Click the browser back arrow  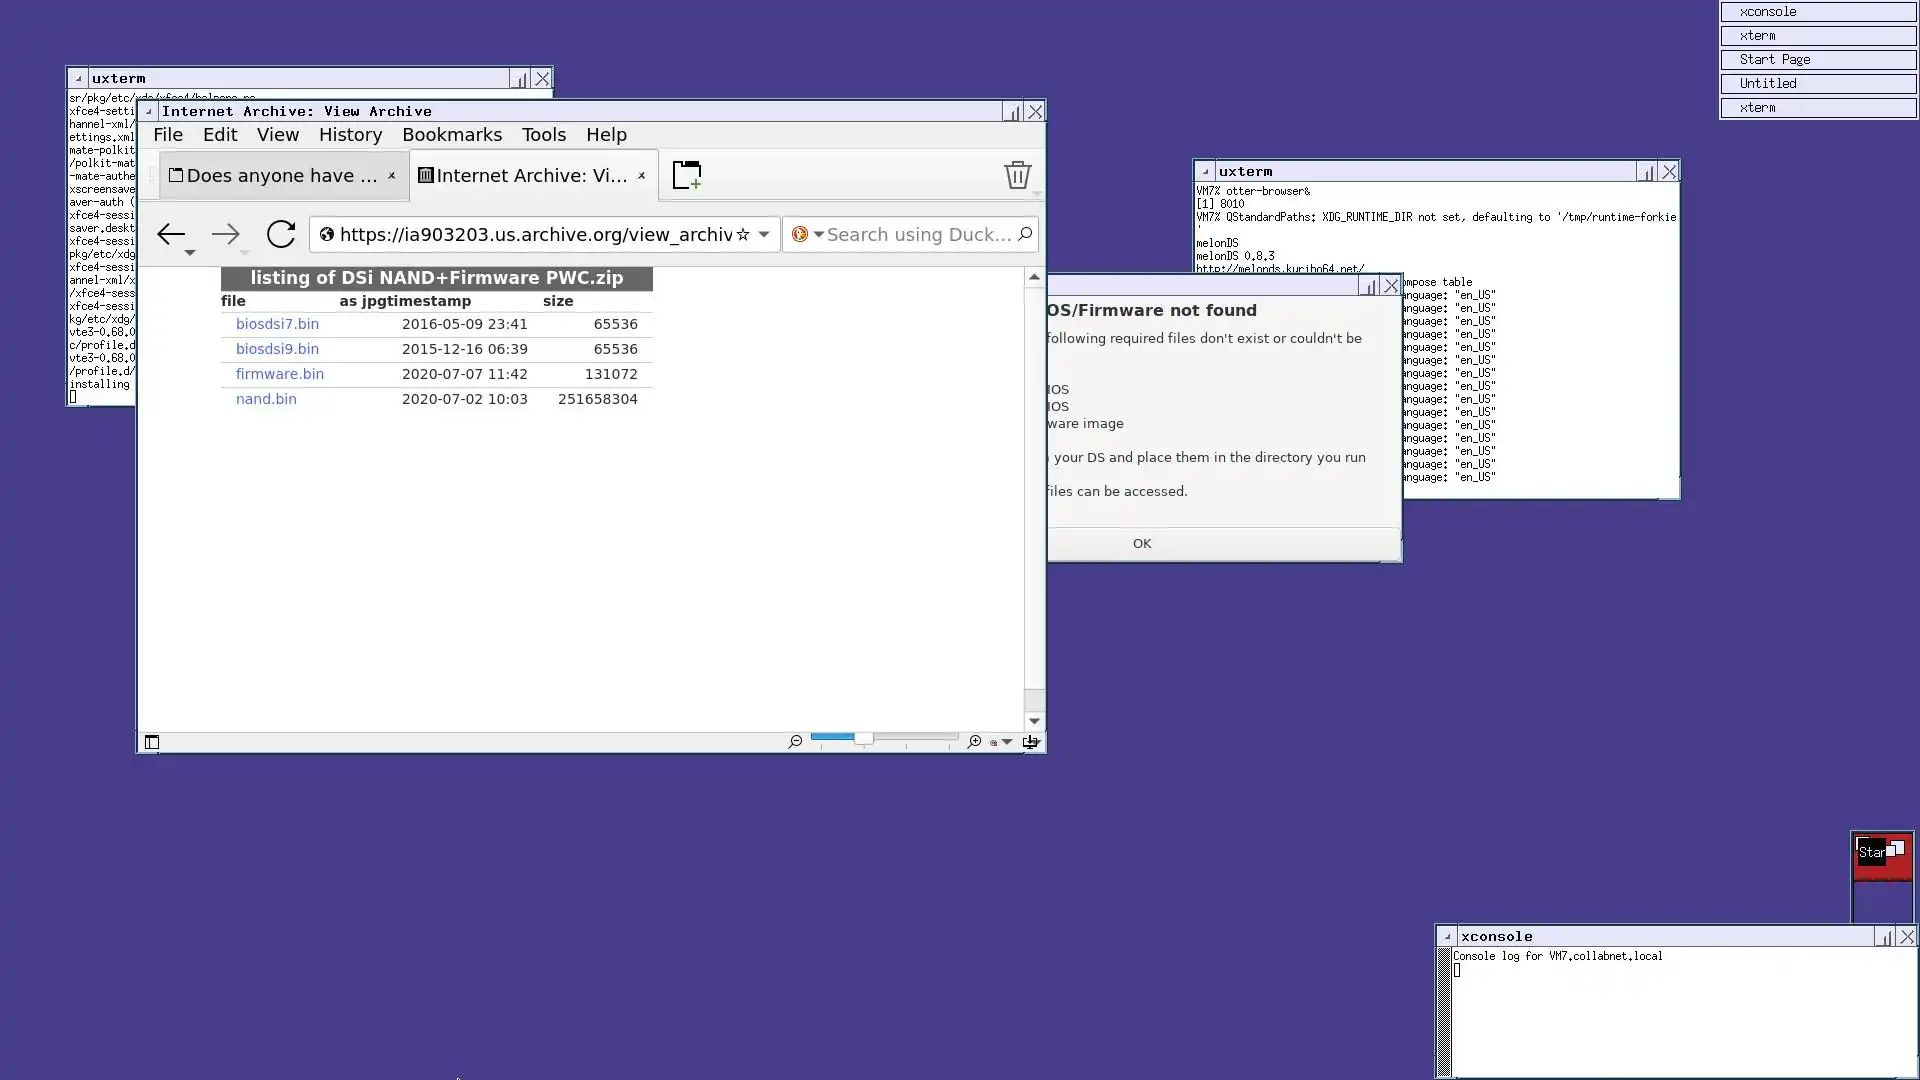click(x=170, y=234)
